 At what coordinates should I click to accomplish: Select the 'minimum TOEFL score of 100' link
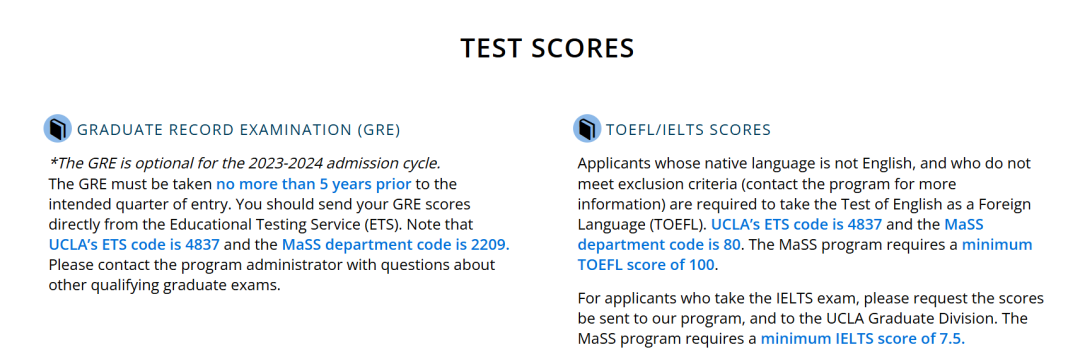[x=805, y=255]
